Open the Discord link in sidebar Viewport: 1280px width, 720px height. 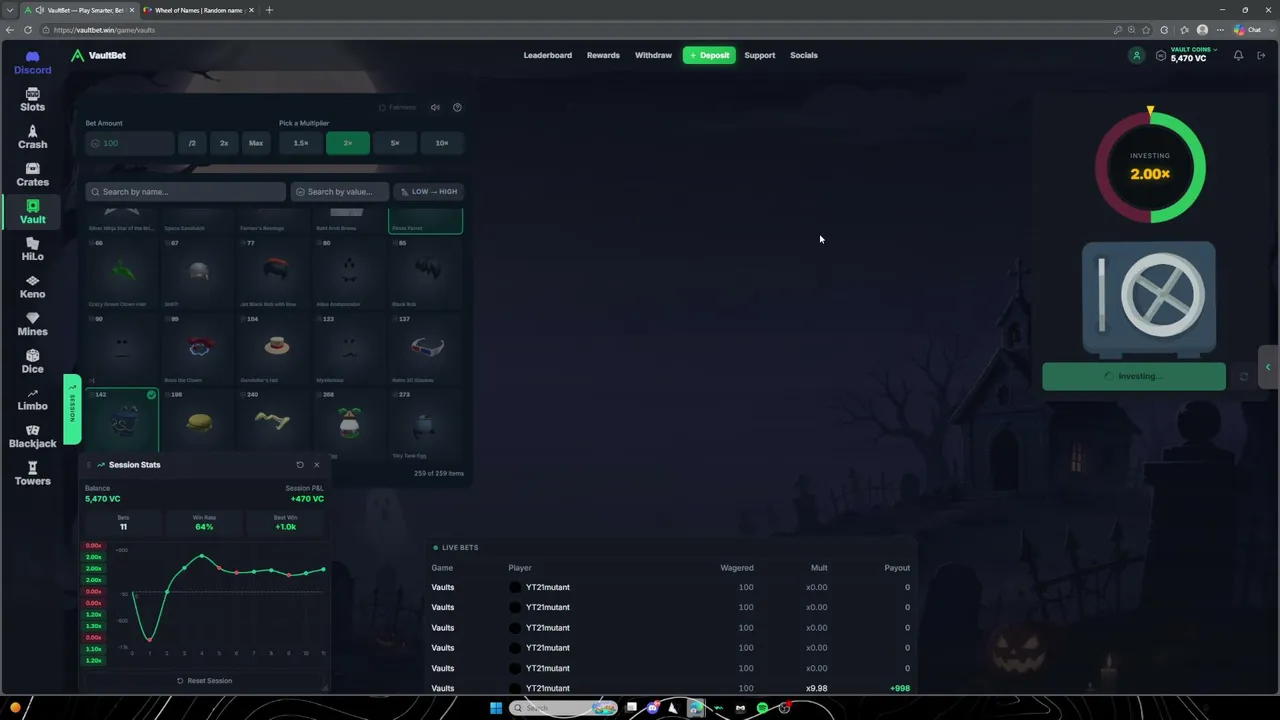pos(32,62)
